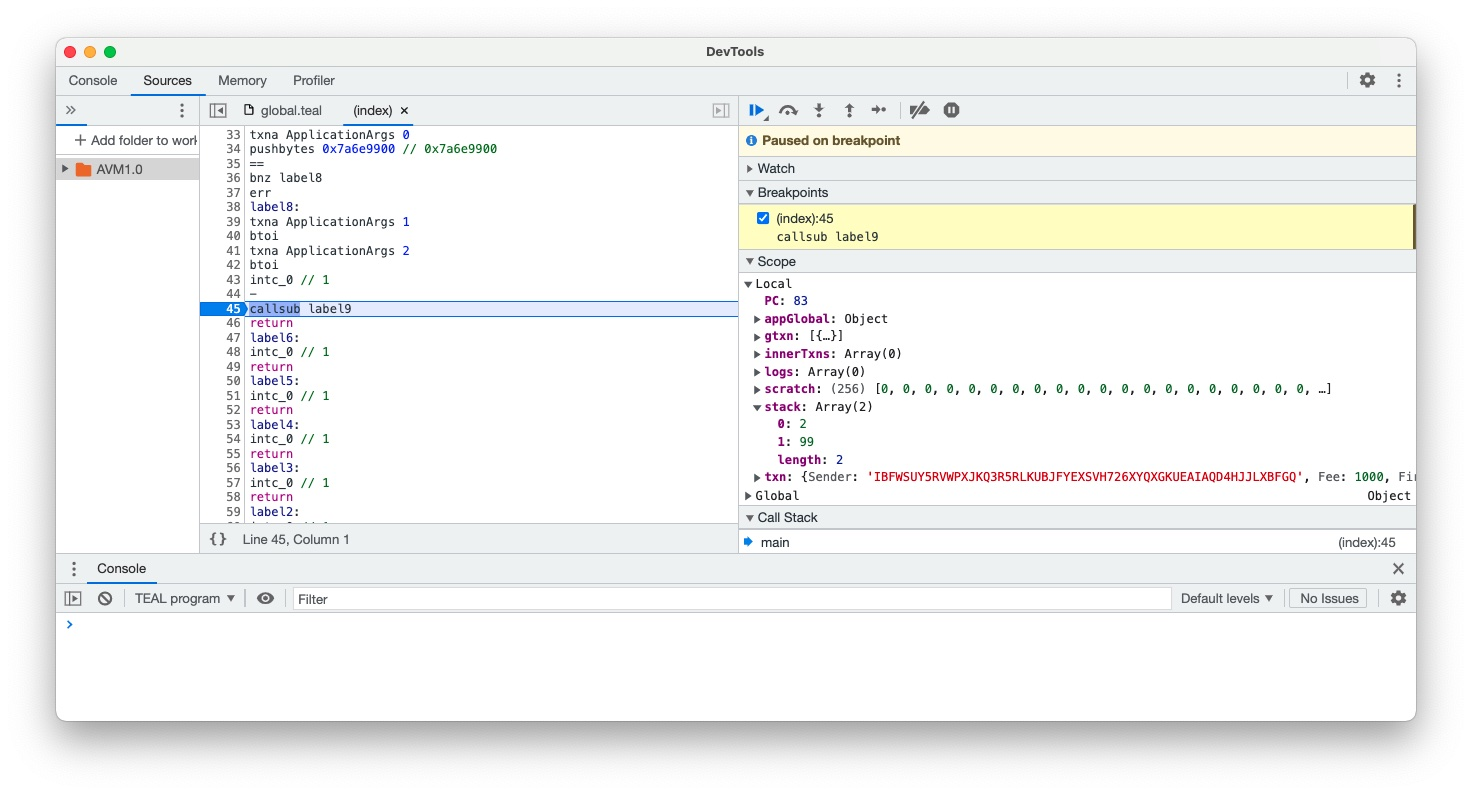Screen dimensions: 1472x795
Task: Click Add folder to workspace
Action: click(136, 140)
